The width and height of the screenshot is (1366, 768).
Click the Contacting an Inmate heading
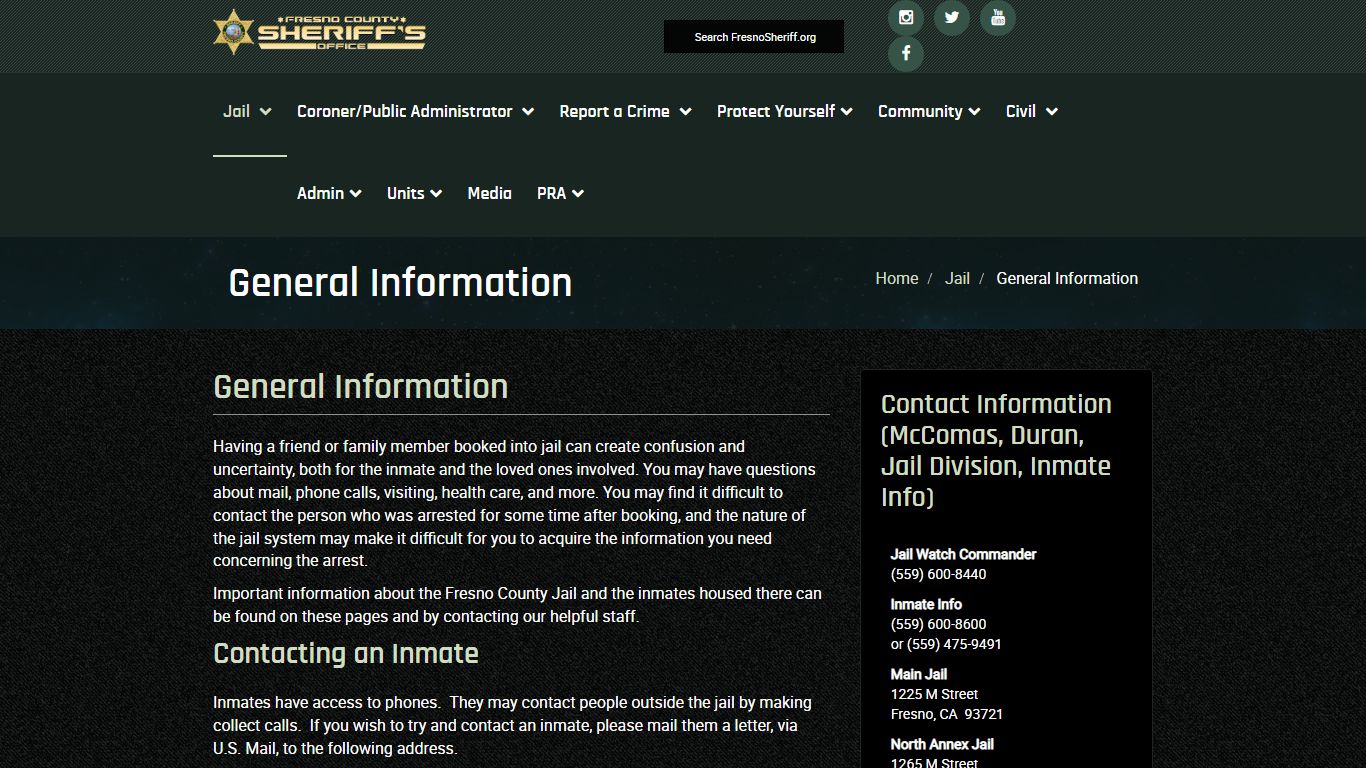tap(346, 653)
